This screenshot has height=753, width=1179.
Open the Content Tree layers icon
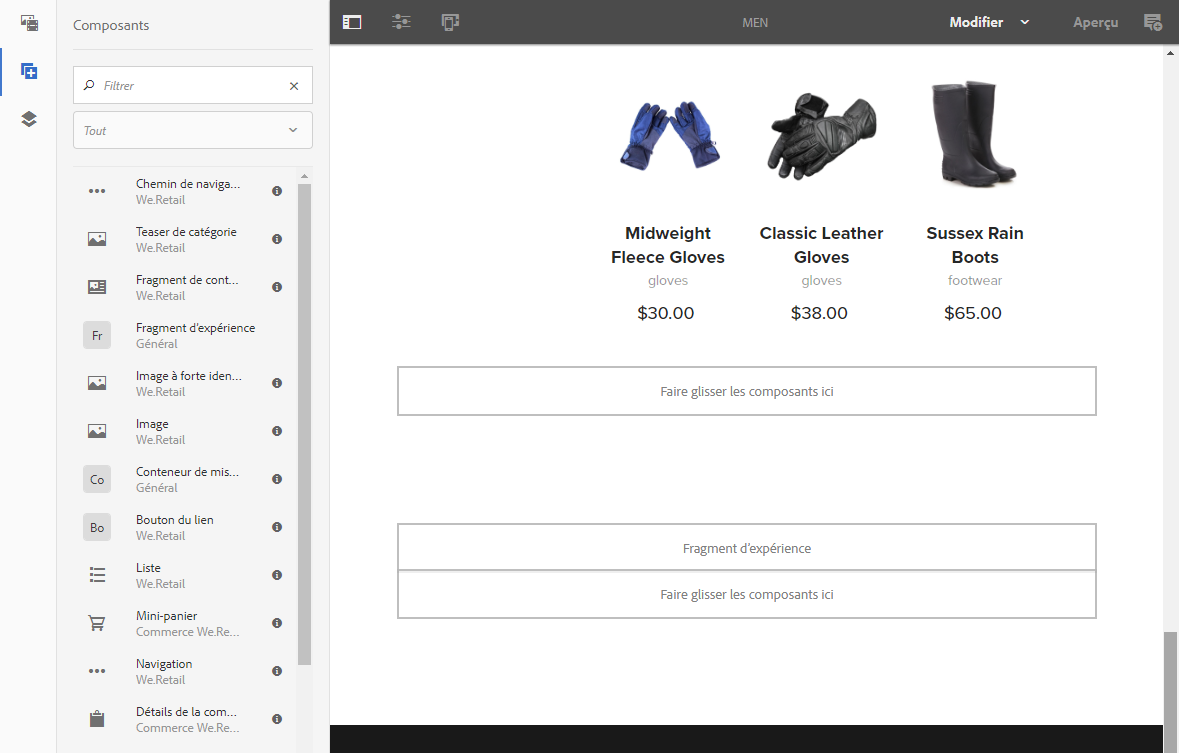click(x=29, y=119)
